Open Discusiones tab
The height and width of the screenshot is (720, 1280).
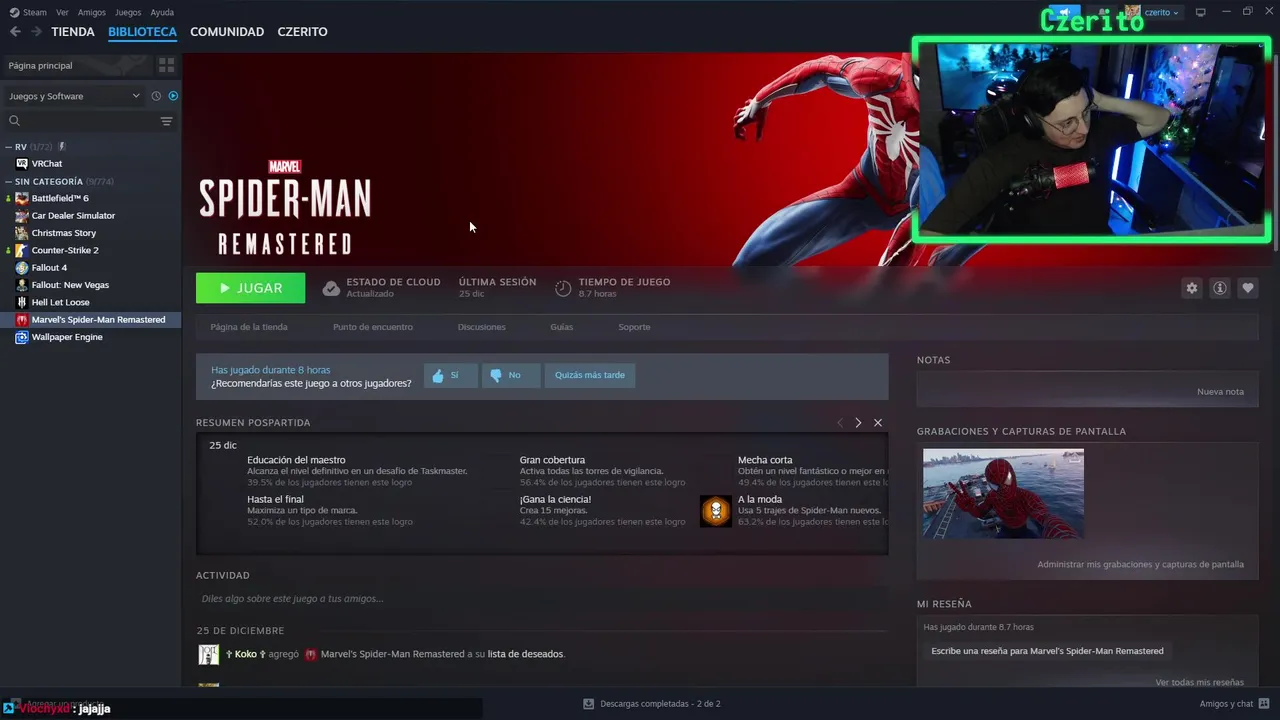pos(482,327)
